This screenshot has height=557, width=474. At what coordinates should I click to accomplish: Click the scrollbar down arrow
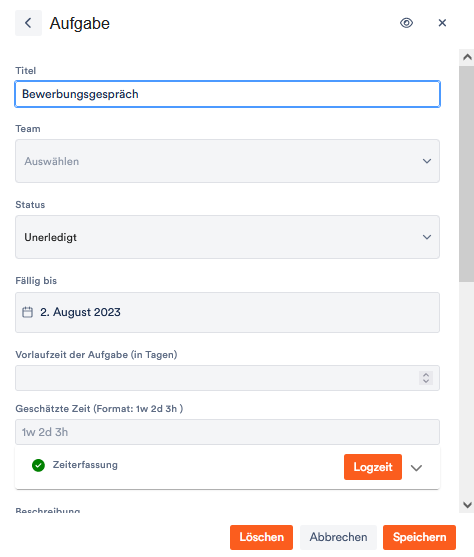pos(467,504)
